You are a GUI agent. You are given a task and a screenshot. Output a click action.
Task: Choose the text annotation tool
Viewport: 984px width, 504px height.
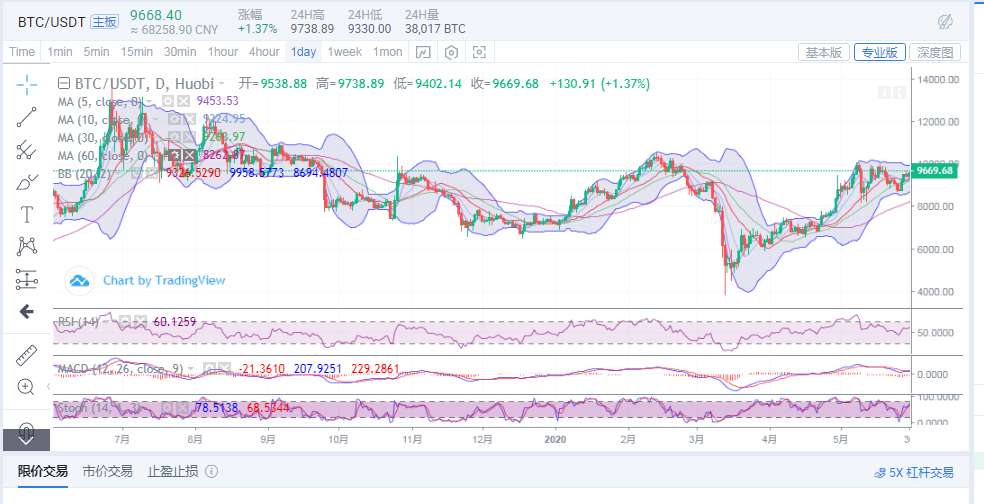pyautogui.click(x=26, y=215)
